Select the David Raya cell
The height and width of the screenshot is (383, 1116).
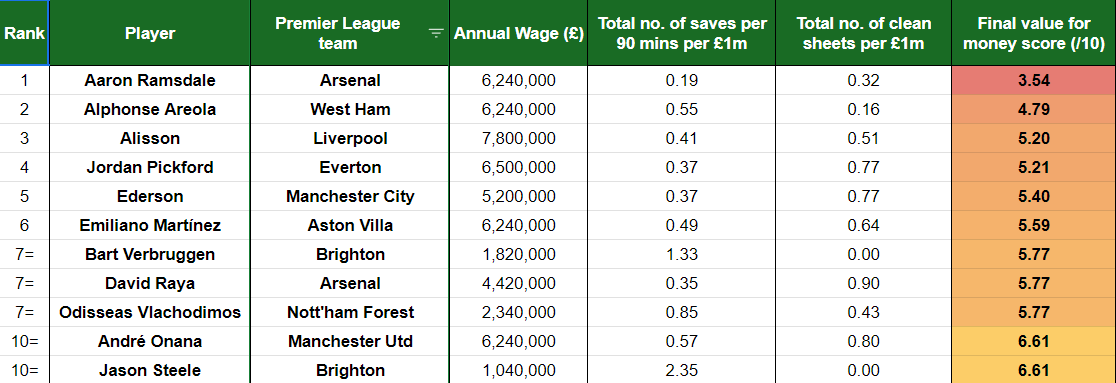click(x=150, y=283)
